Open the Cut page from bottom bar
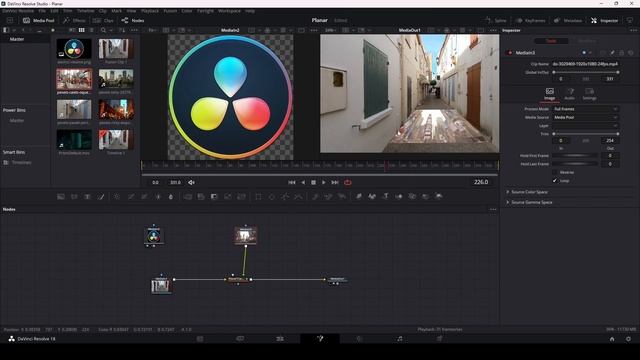The width and height of the screenshot is (640, 360). [240, 339]
